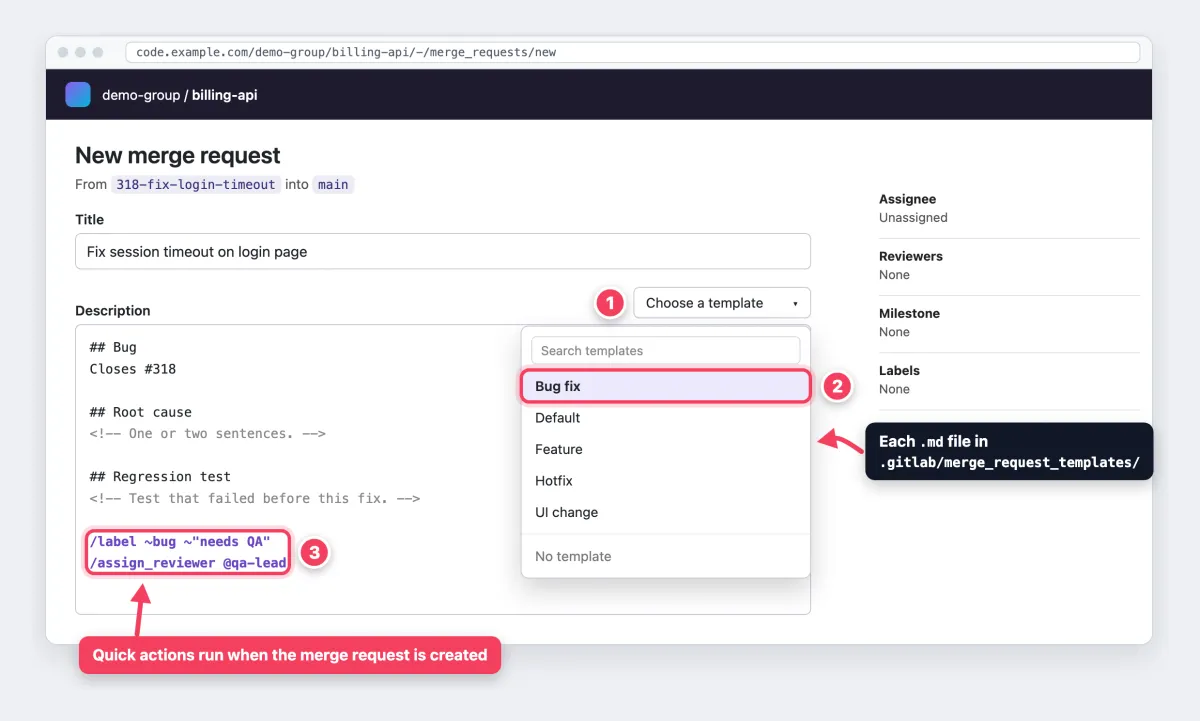This screenshot has width=1200, height=721.
Task: Click the '## Bug' line in description
Action: click(113, 347)
